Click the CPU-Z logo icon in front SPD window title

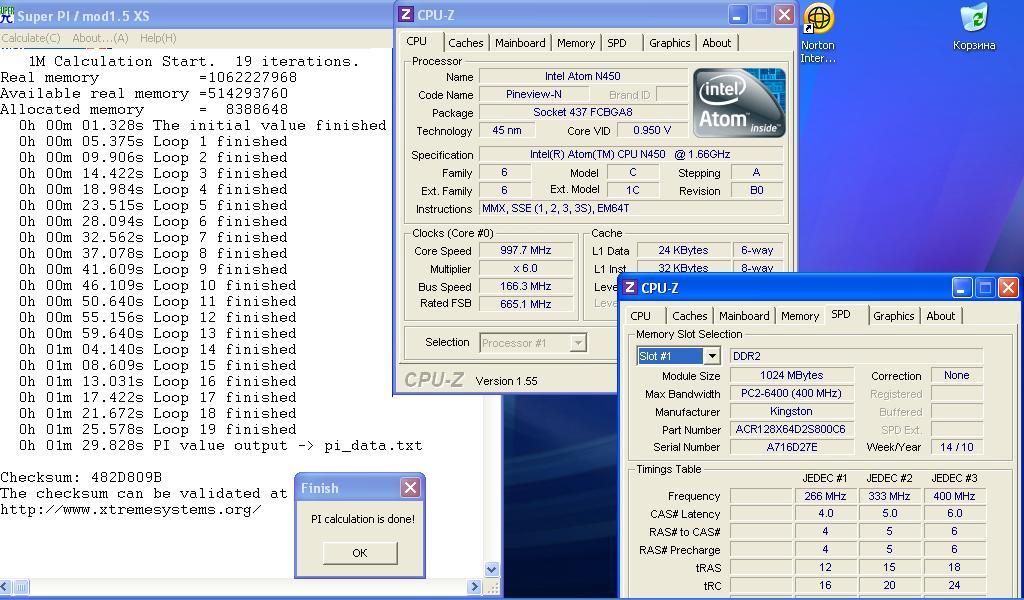tap(630, 287)
